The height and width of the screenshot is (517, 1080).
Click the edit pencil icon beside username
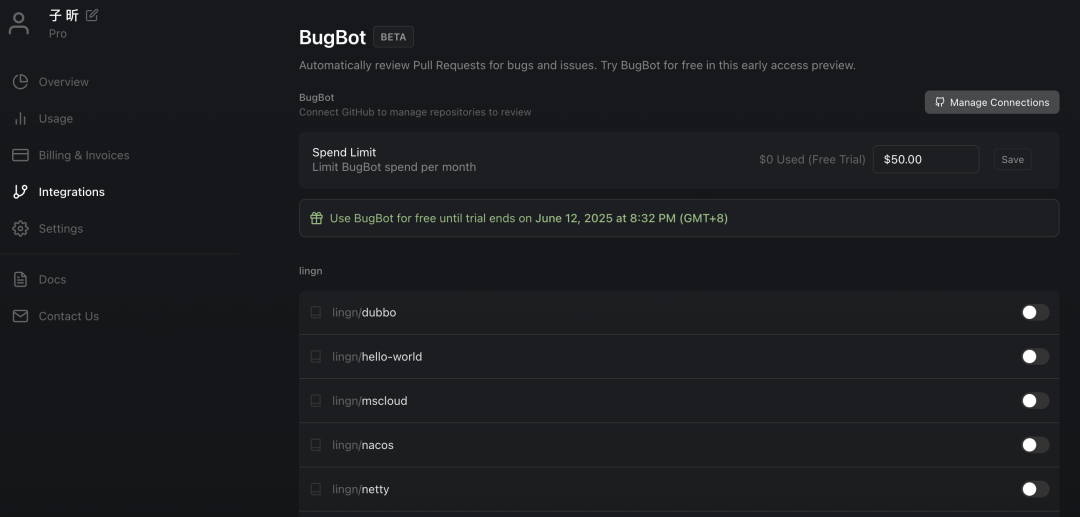[93, 15]
